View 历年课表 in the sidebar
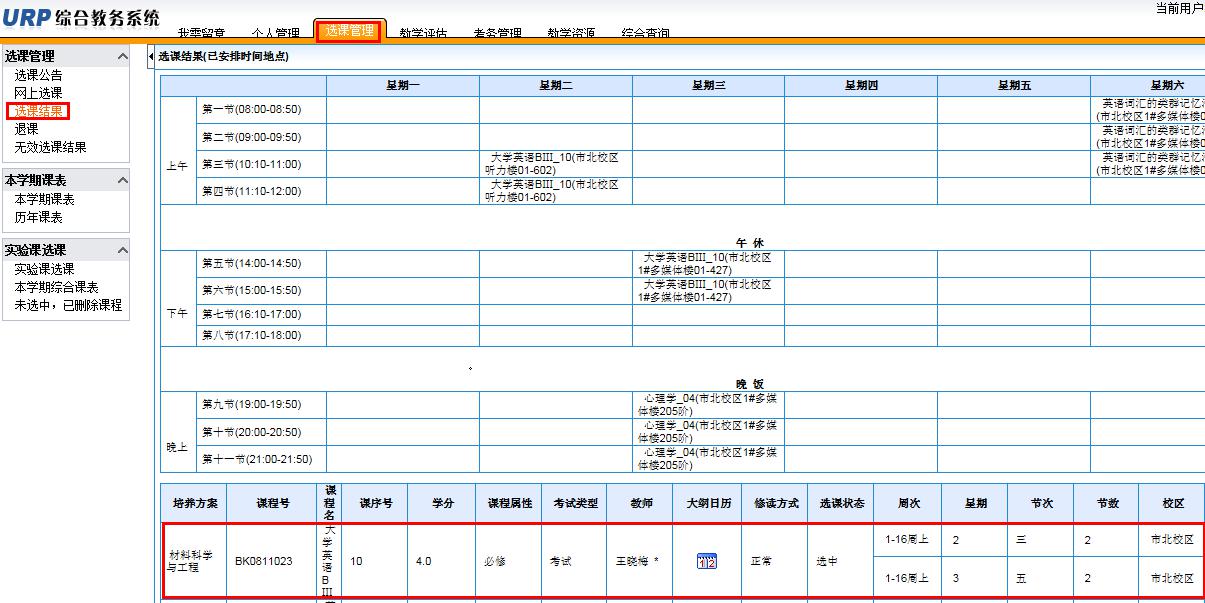This screenshot has width=1205, height=603. (x=38, y=217)
